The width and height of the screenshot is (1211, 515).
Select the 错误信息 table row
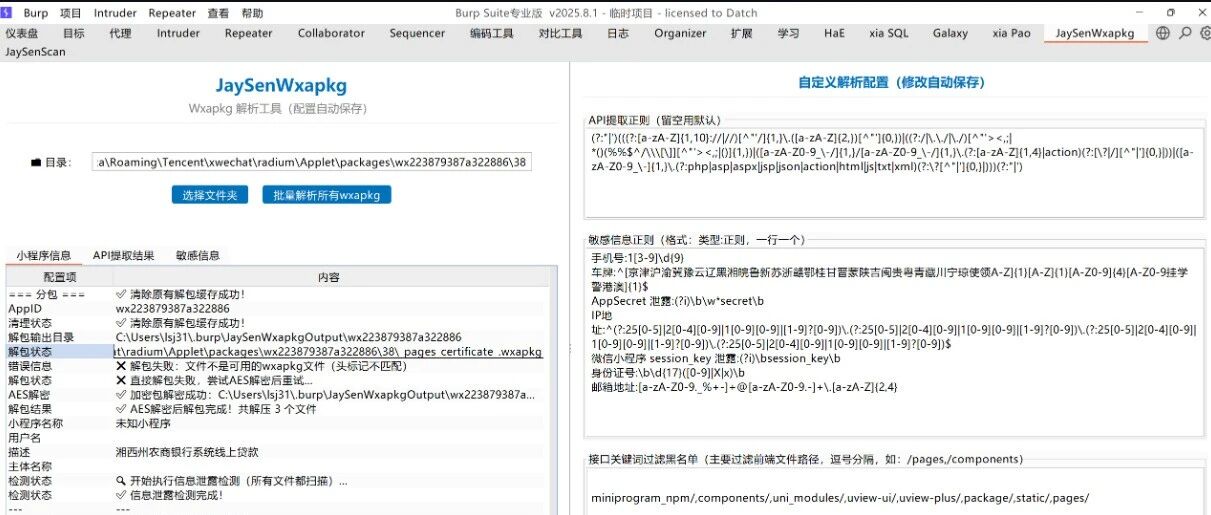(x=278, y=366)
